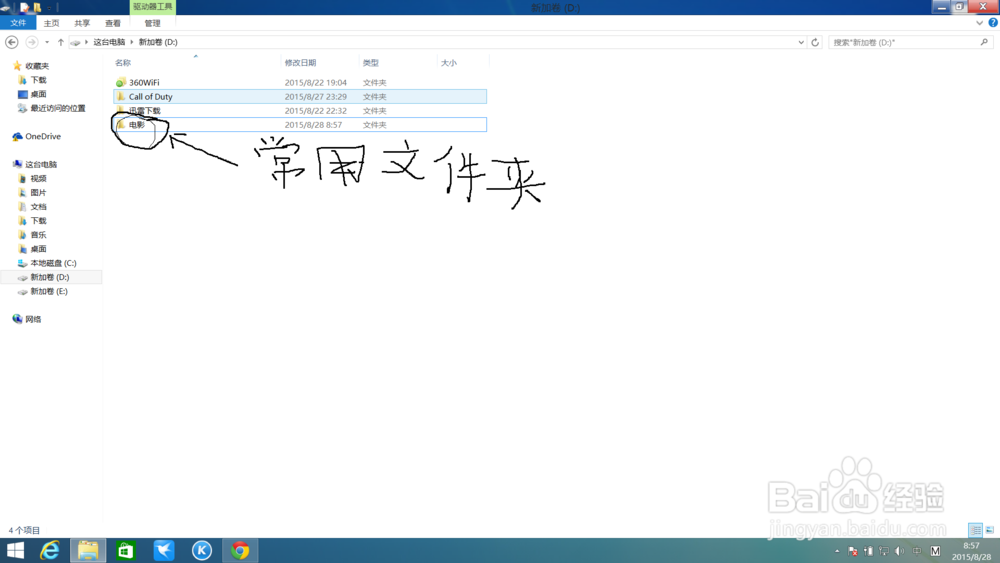Sort by 修改日期 column header
This screenshot has height=563, width=1000.
pos(300,62)
